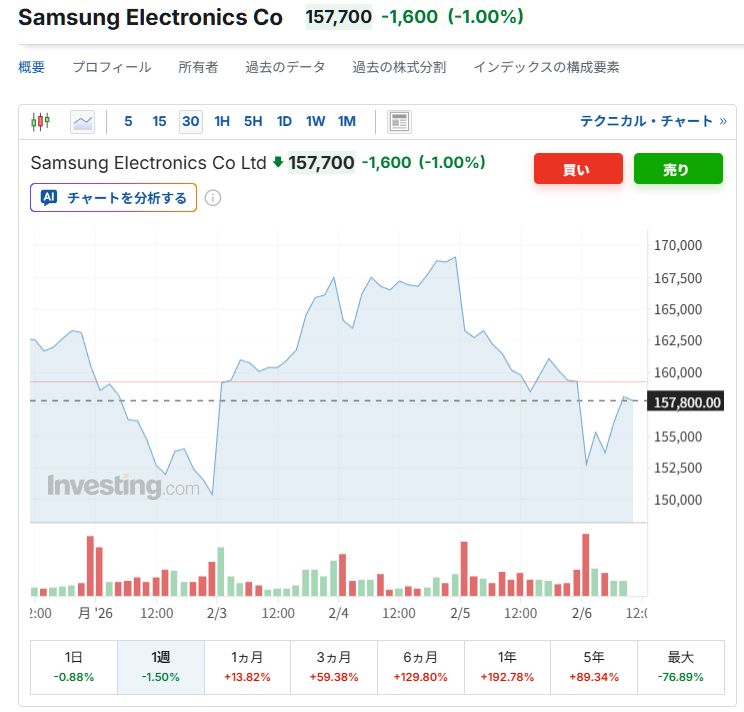Go to インデックスの構成要素 tab

tap(546, 67)
